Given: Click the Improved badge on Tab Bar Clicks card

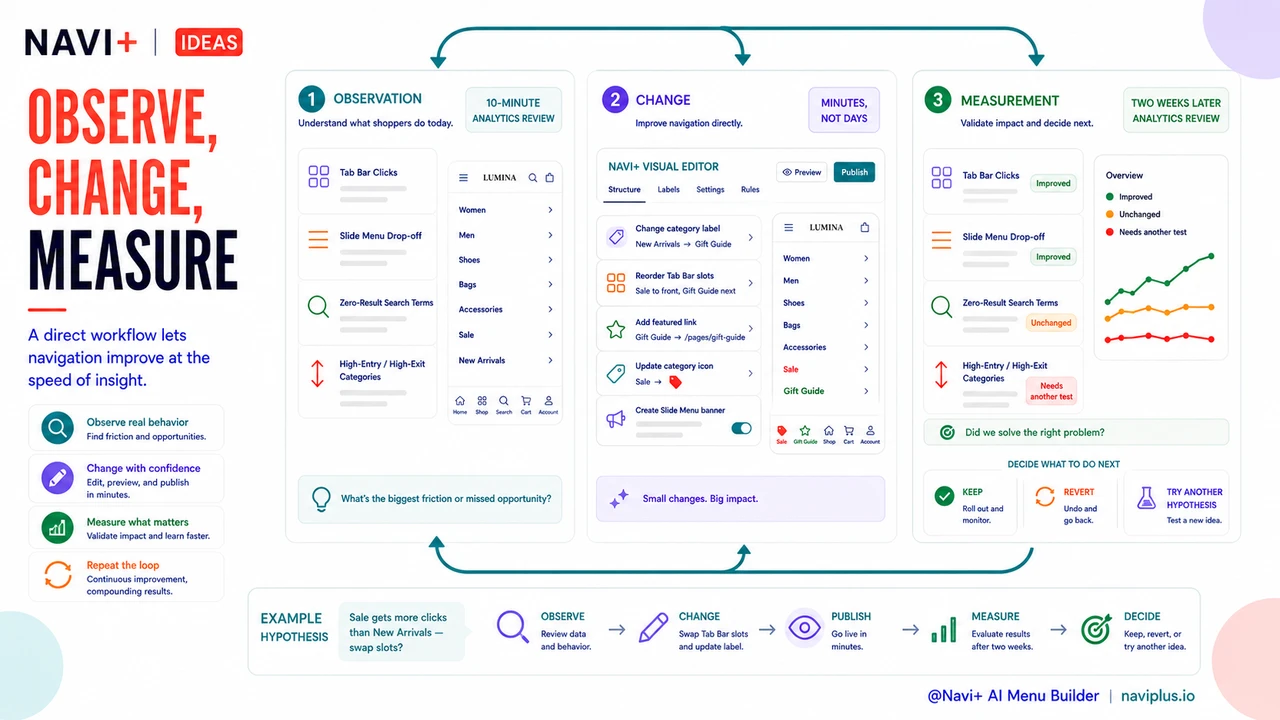Looking at the screenshot, I should tap(1053, 184).
